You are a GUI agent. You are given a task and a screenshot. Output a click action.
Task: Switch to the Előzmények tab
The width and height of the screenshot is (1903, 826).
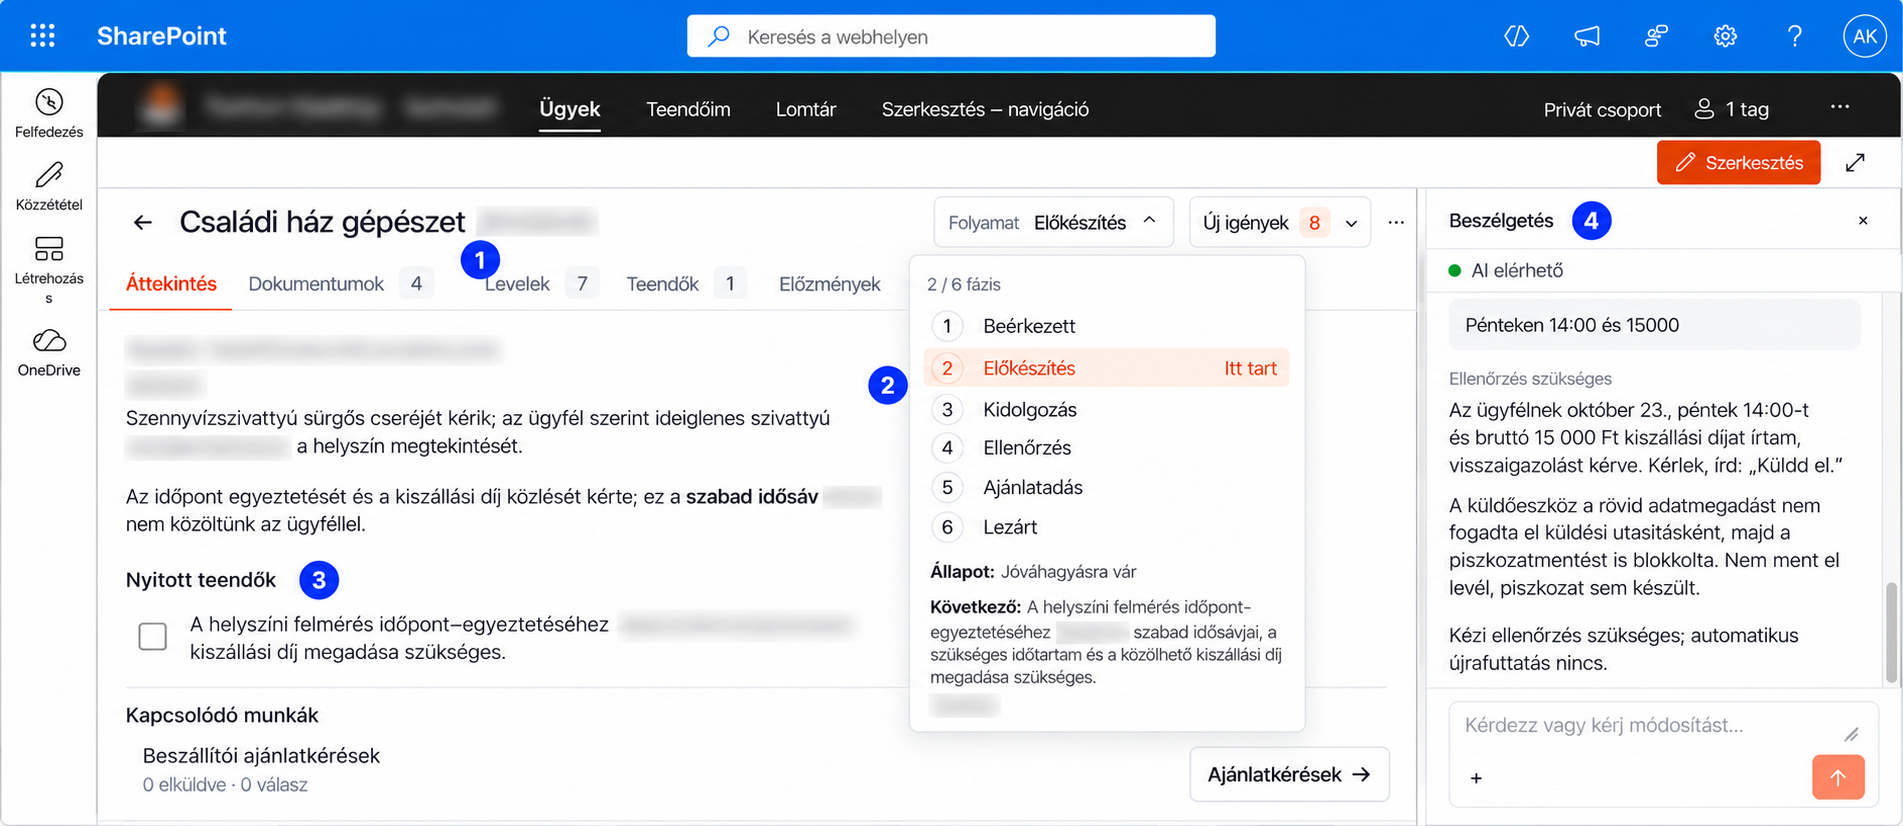coord(829,284)
